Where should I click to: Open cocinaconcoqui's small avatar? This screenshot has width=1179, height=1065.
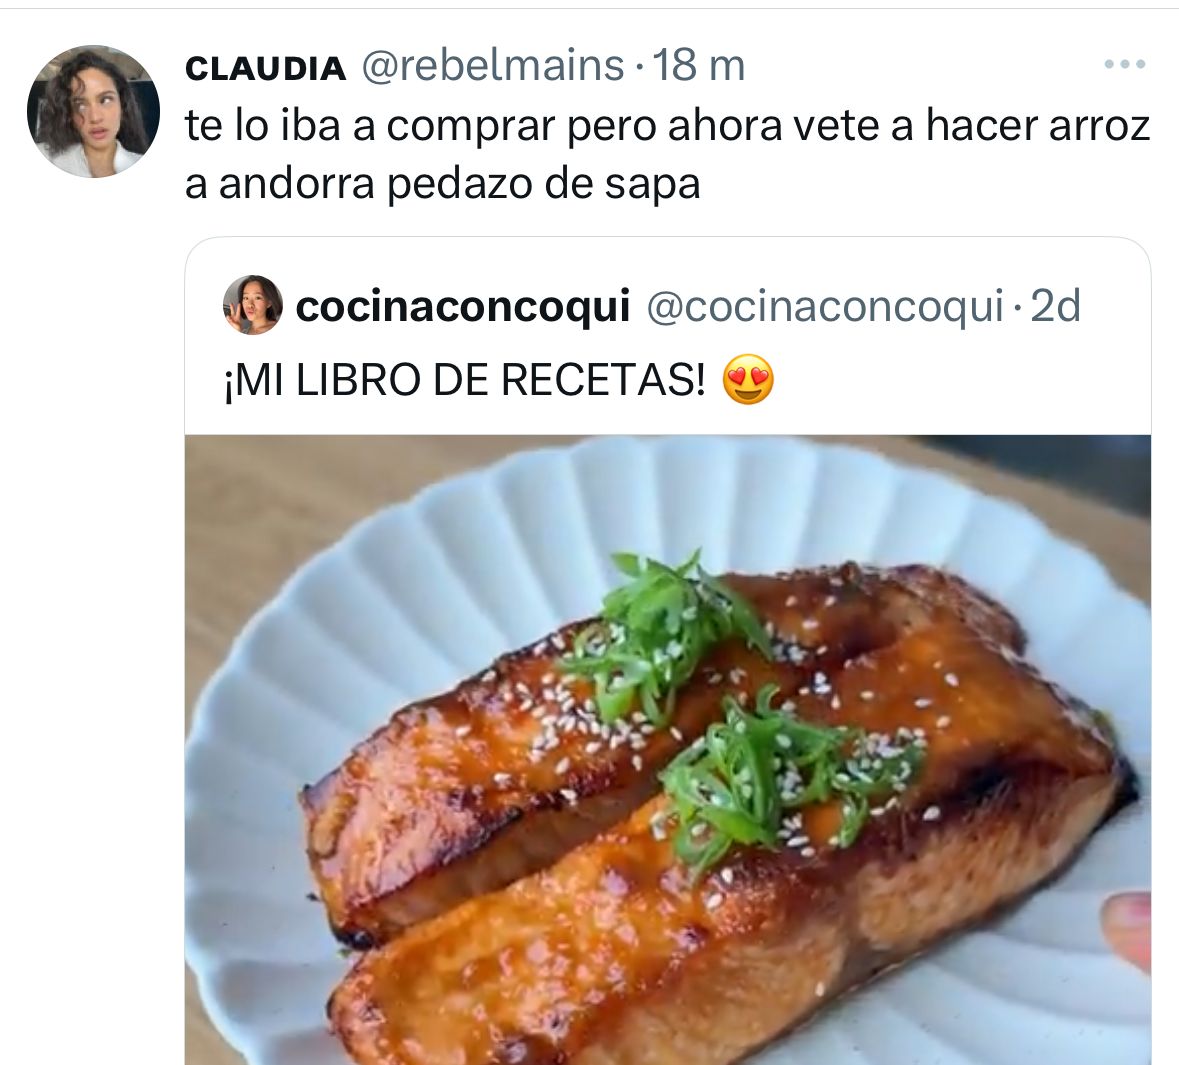tap(253, 305)
